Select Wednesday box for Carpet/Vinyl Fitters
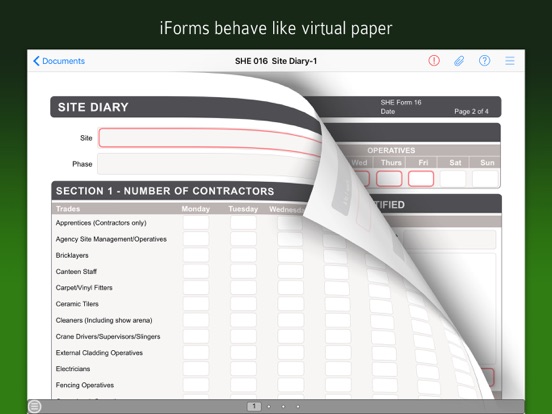552x414 pixels. pos(290,288)
